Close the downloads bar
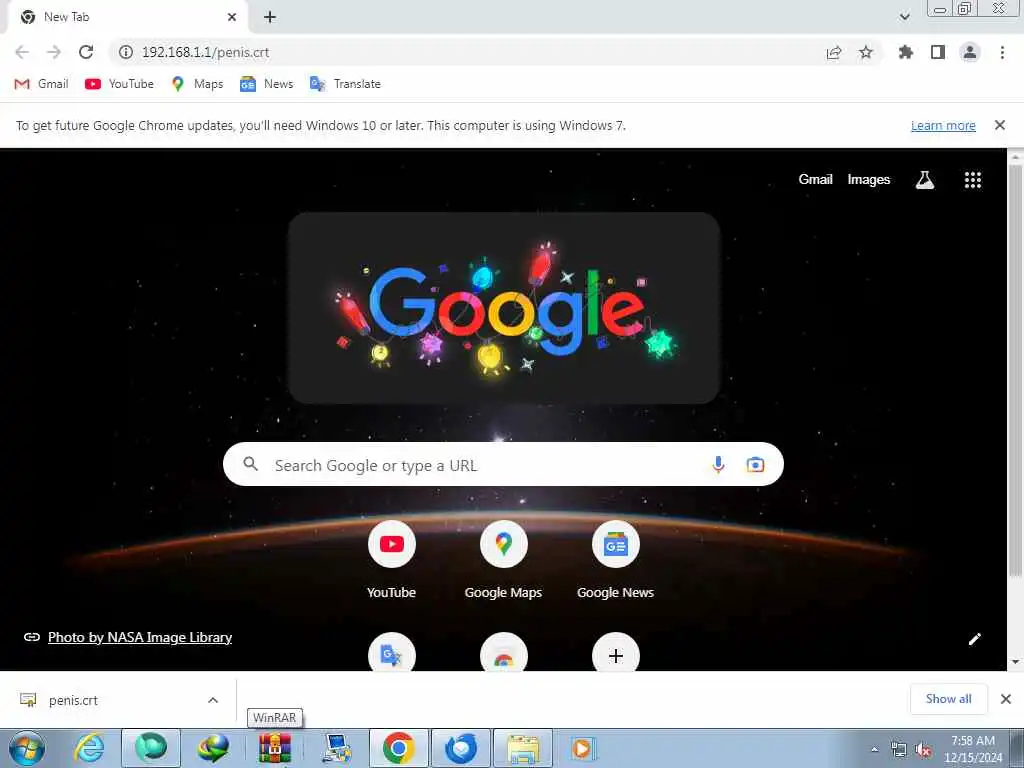 click(1006, 699)
